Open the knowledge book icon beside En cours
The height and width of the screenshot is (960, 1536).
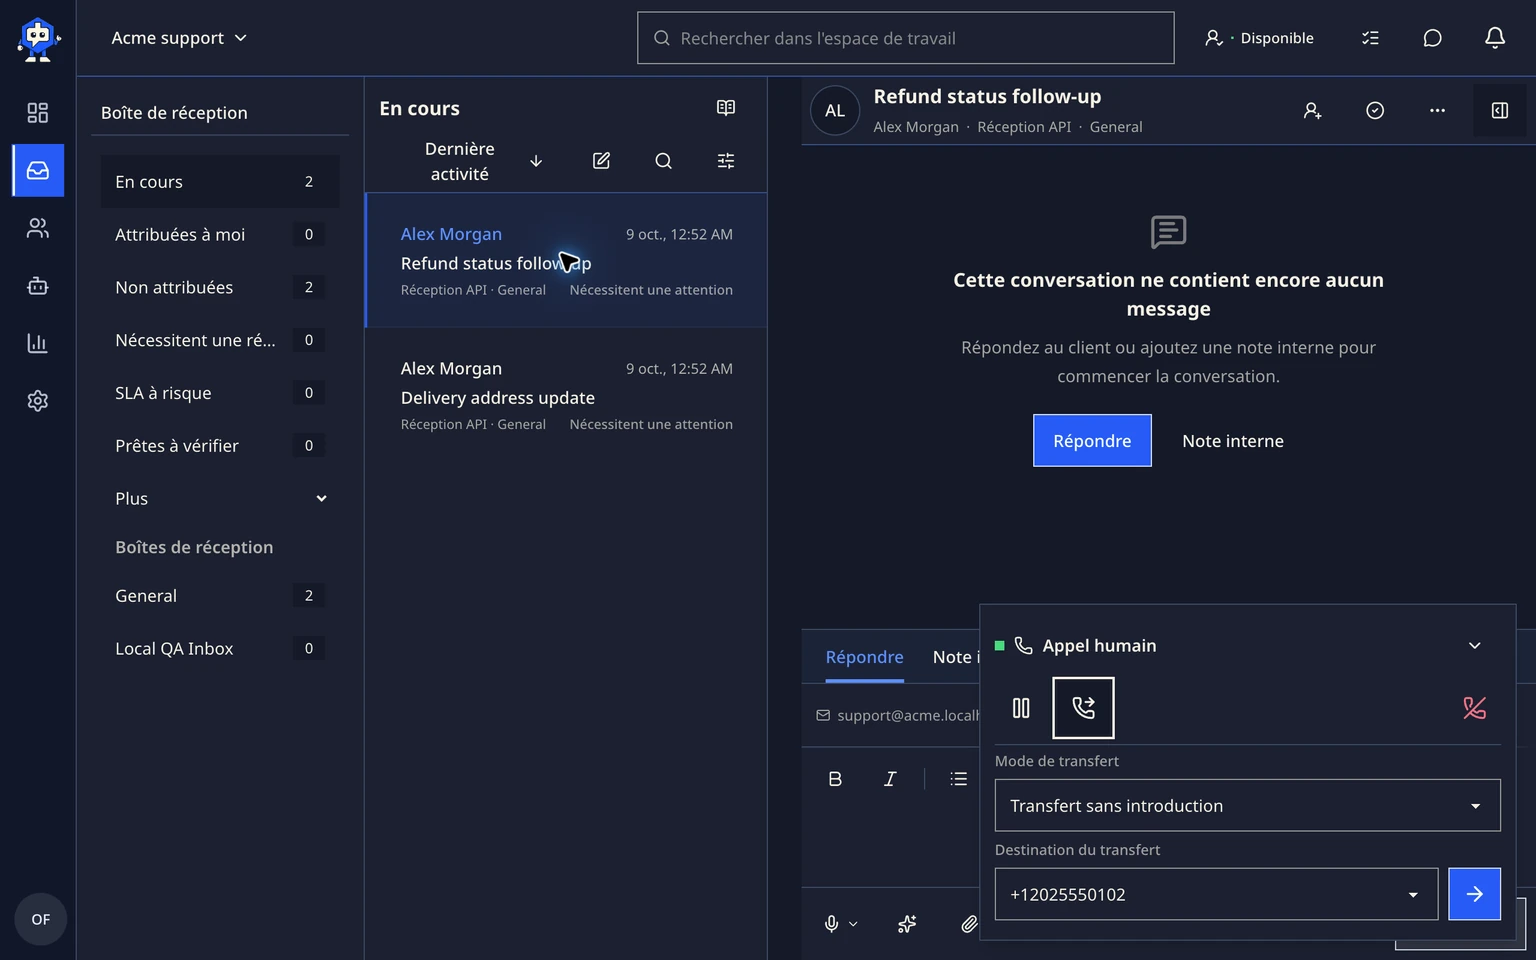[726, 108]
